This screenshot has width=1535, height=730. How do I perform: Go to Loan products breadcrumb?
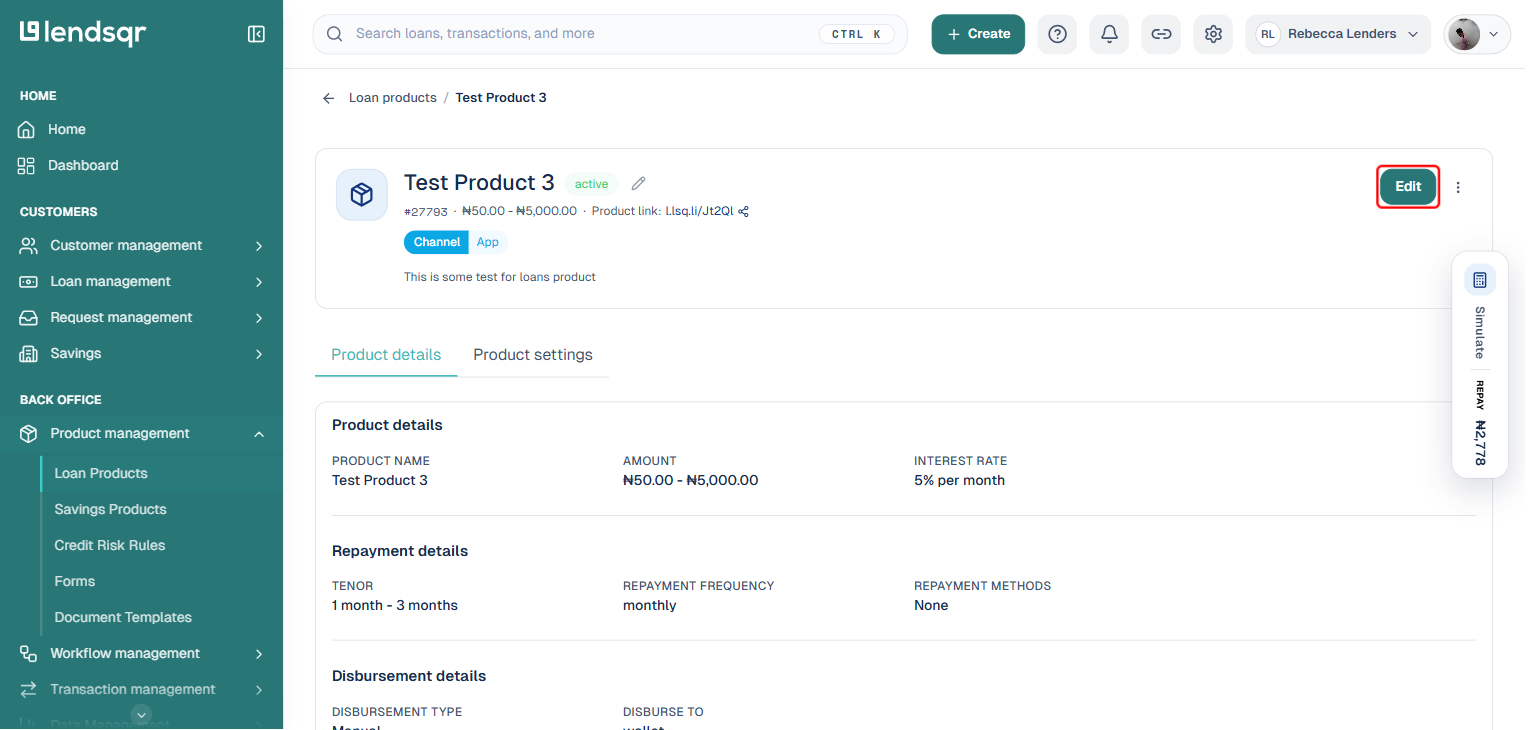pos(393,98)
